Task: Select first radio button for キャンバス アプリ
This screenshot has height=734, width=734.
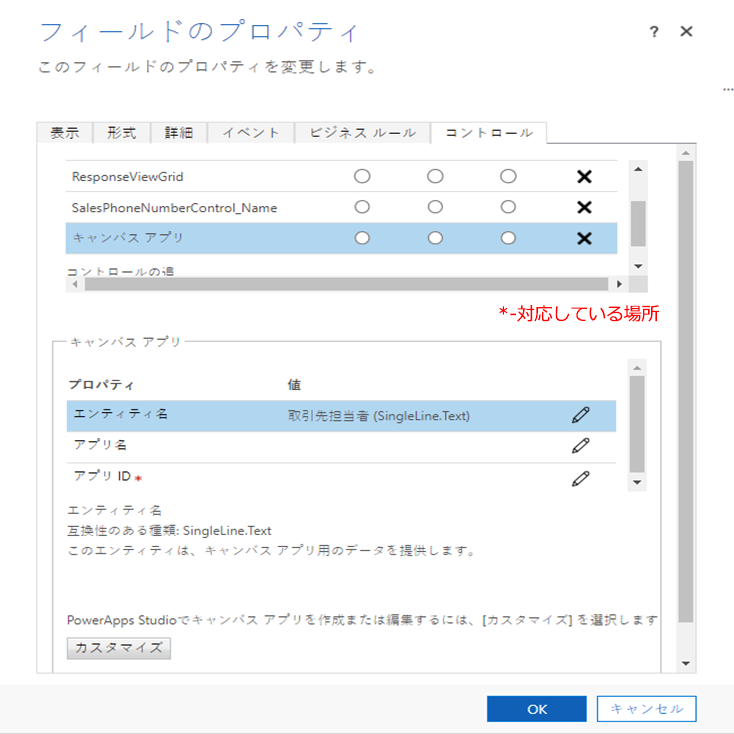Action: coord(362,238)
